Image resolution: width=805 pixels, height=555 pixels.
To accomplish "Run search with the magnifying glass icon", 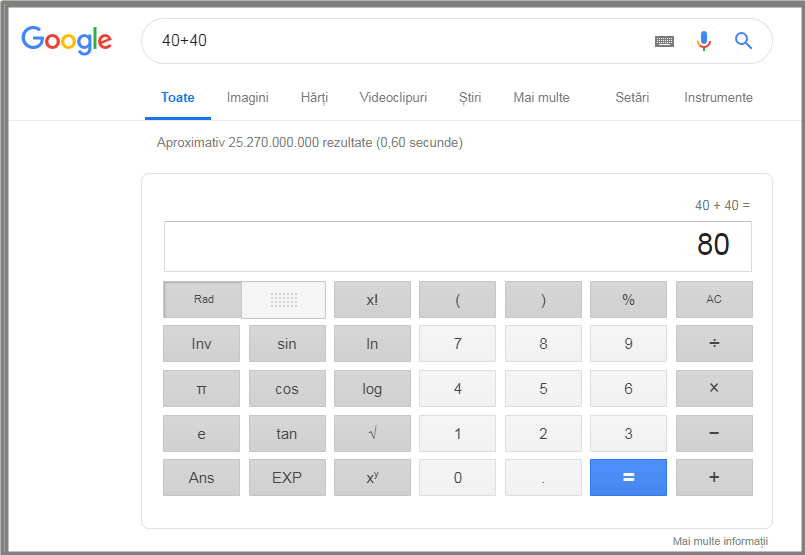I will click(743, 40).
